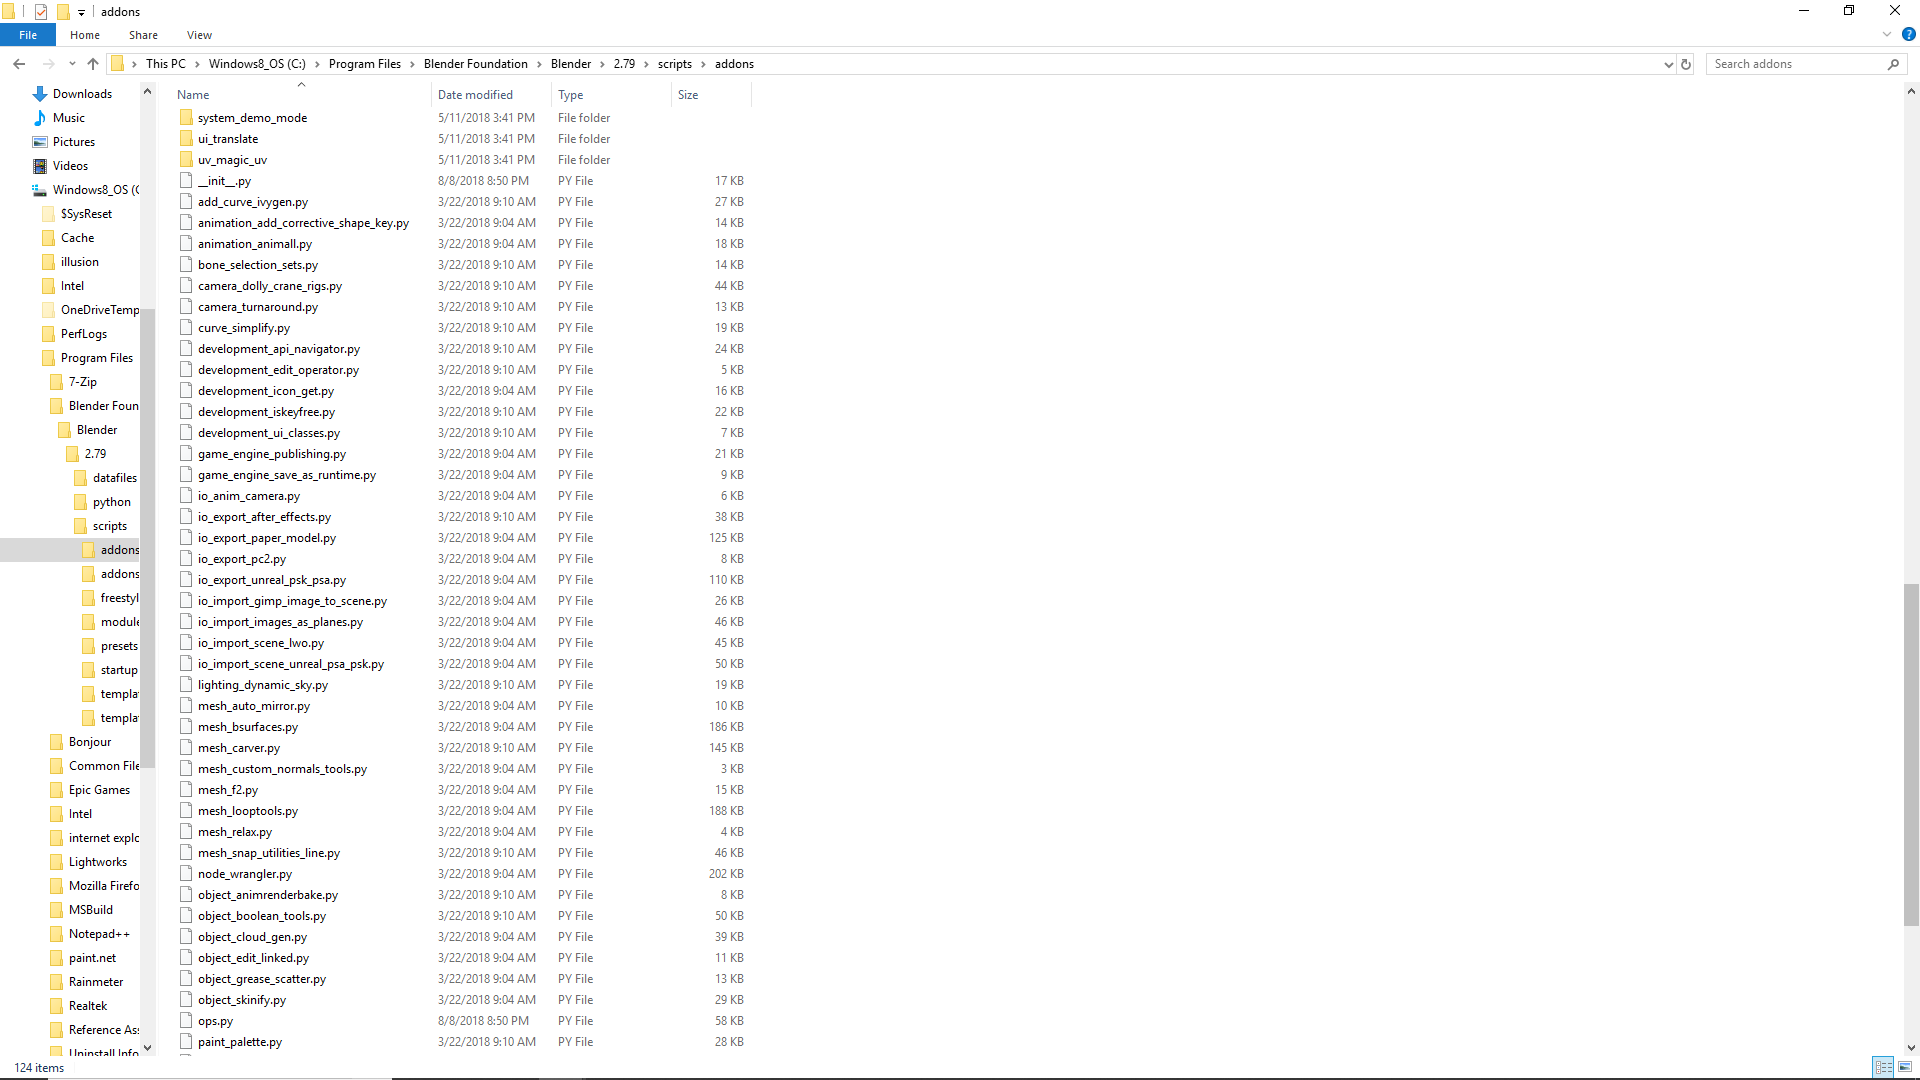1920x1080 pixels.
Task: Open Customize Quick Access Toolbar dropdown
Action: tap(81, 13)
